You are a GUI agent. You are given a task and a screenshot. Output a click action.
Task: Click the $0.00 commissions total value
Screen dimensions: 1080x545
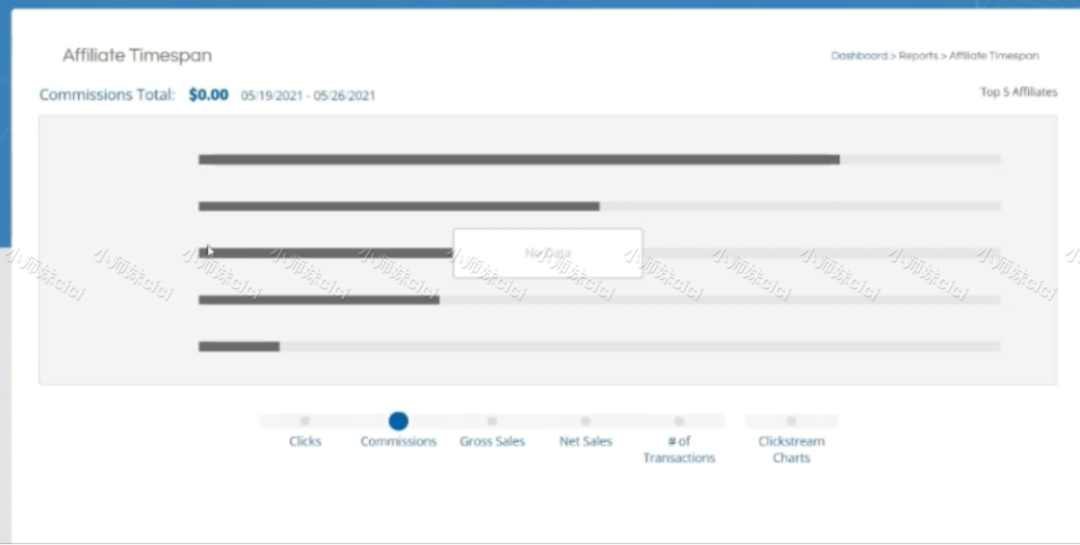[209, 94]
